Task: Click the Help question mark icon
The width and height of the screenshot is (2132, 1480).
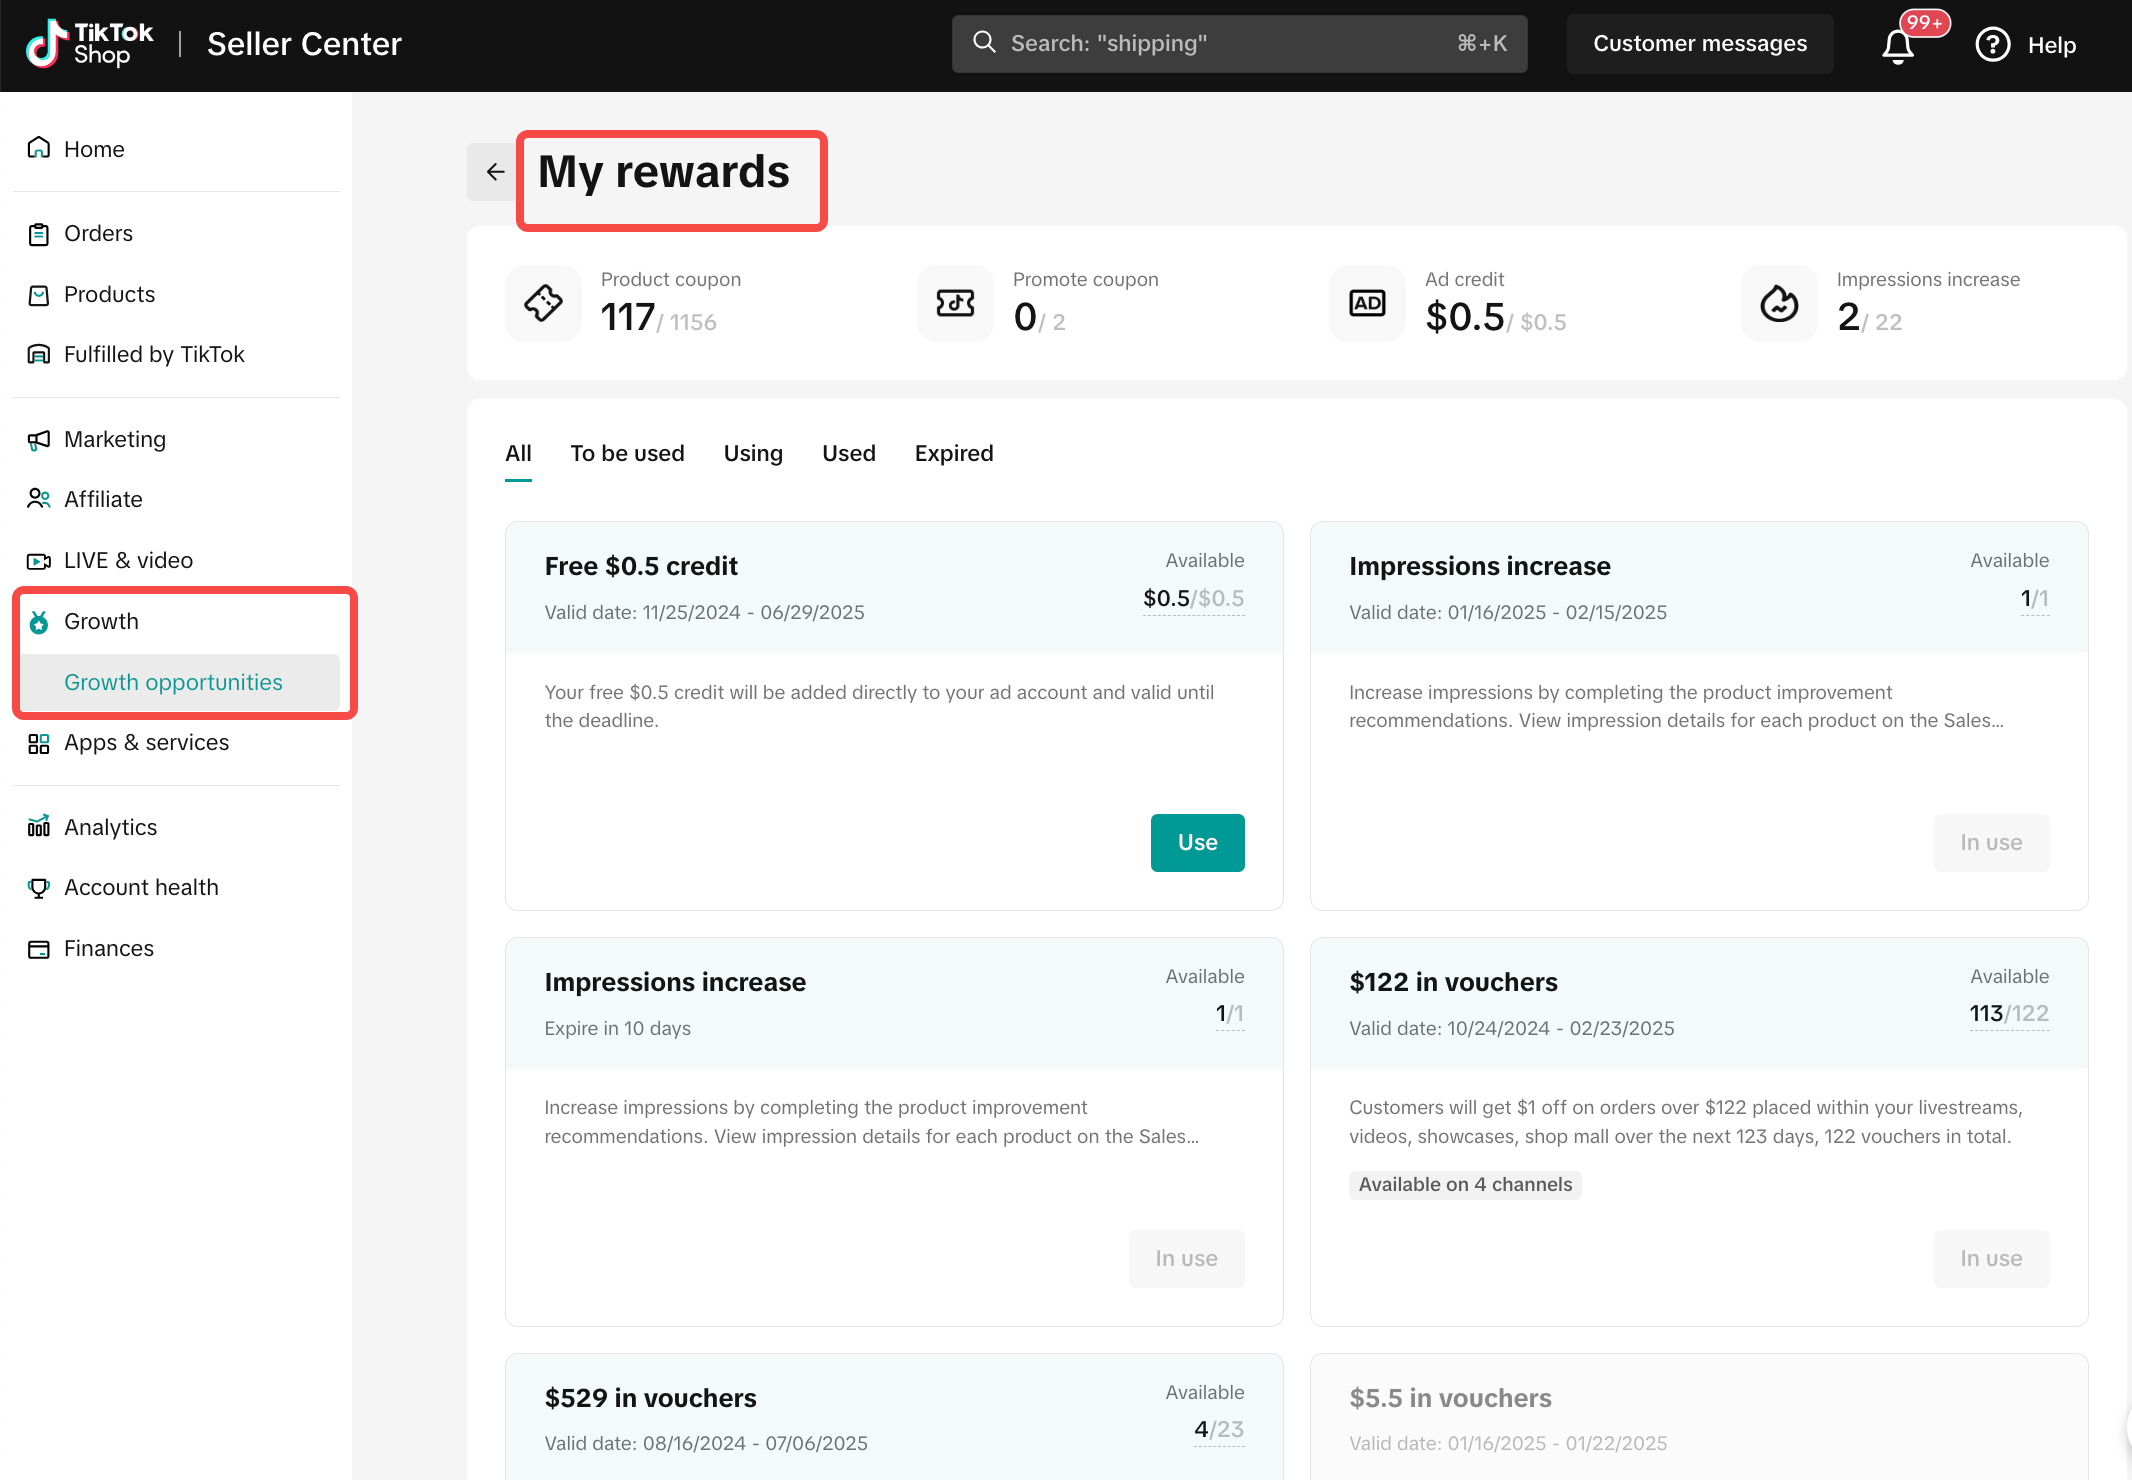Action: (x=1992, y=45)
